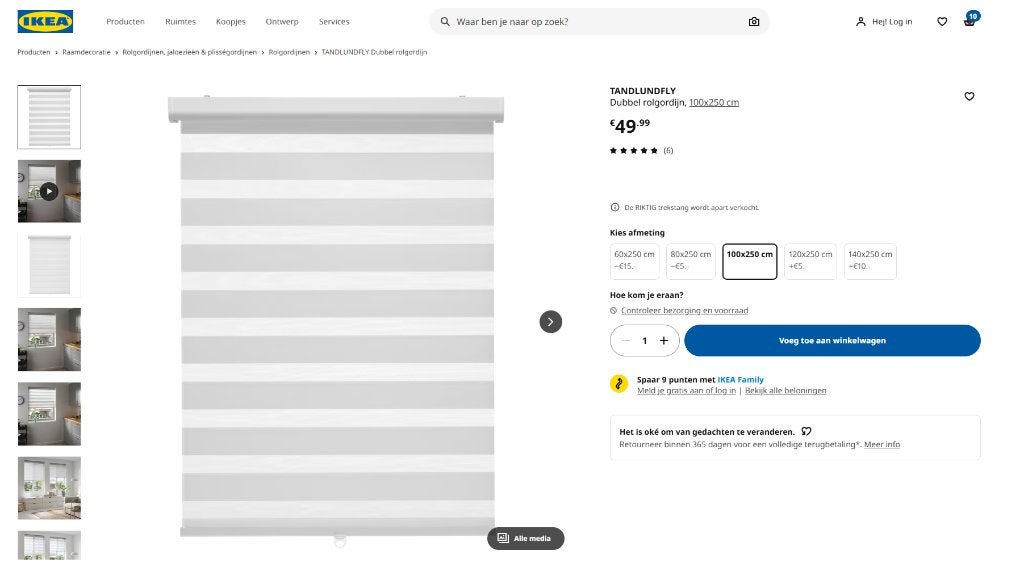The image size is (1024, 584).
Task: Click 'Controleer bezorging en voorraad' link
Action: pos(684,311)
